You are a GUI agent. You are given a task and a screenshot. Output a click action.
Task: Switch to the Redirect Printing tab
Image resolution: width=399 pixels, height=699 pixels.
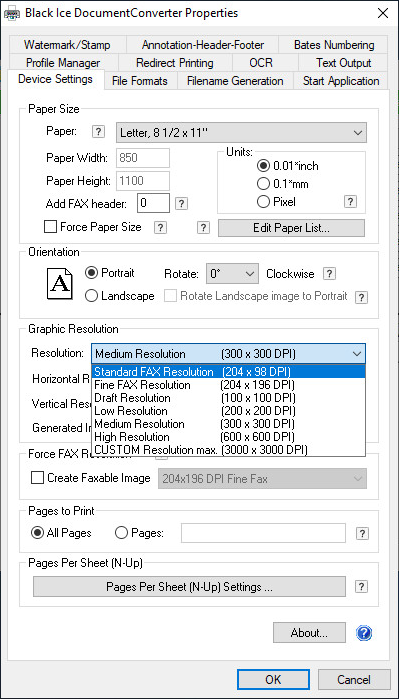(x=175, y=63)
